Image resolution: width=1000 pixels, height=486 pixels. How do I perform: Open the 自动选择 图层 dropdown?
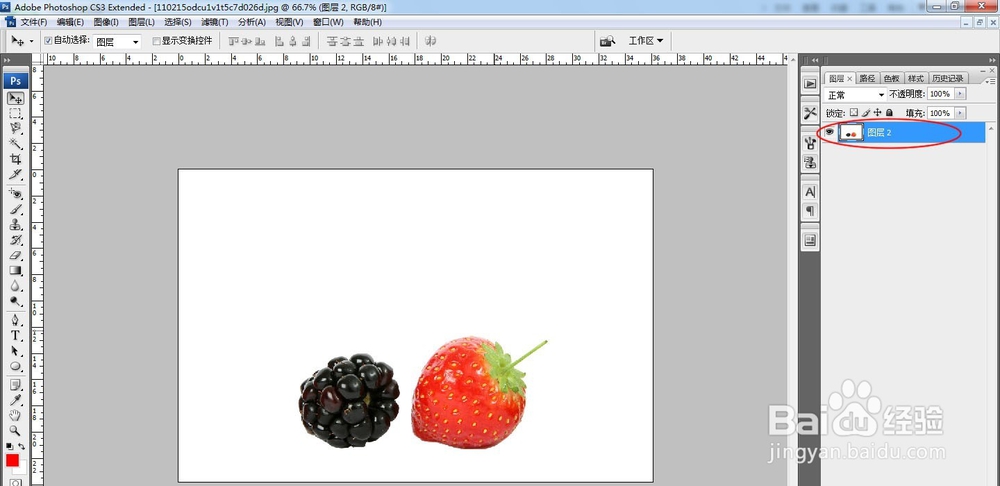pos(118,42)
